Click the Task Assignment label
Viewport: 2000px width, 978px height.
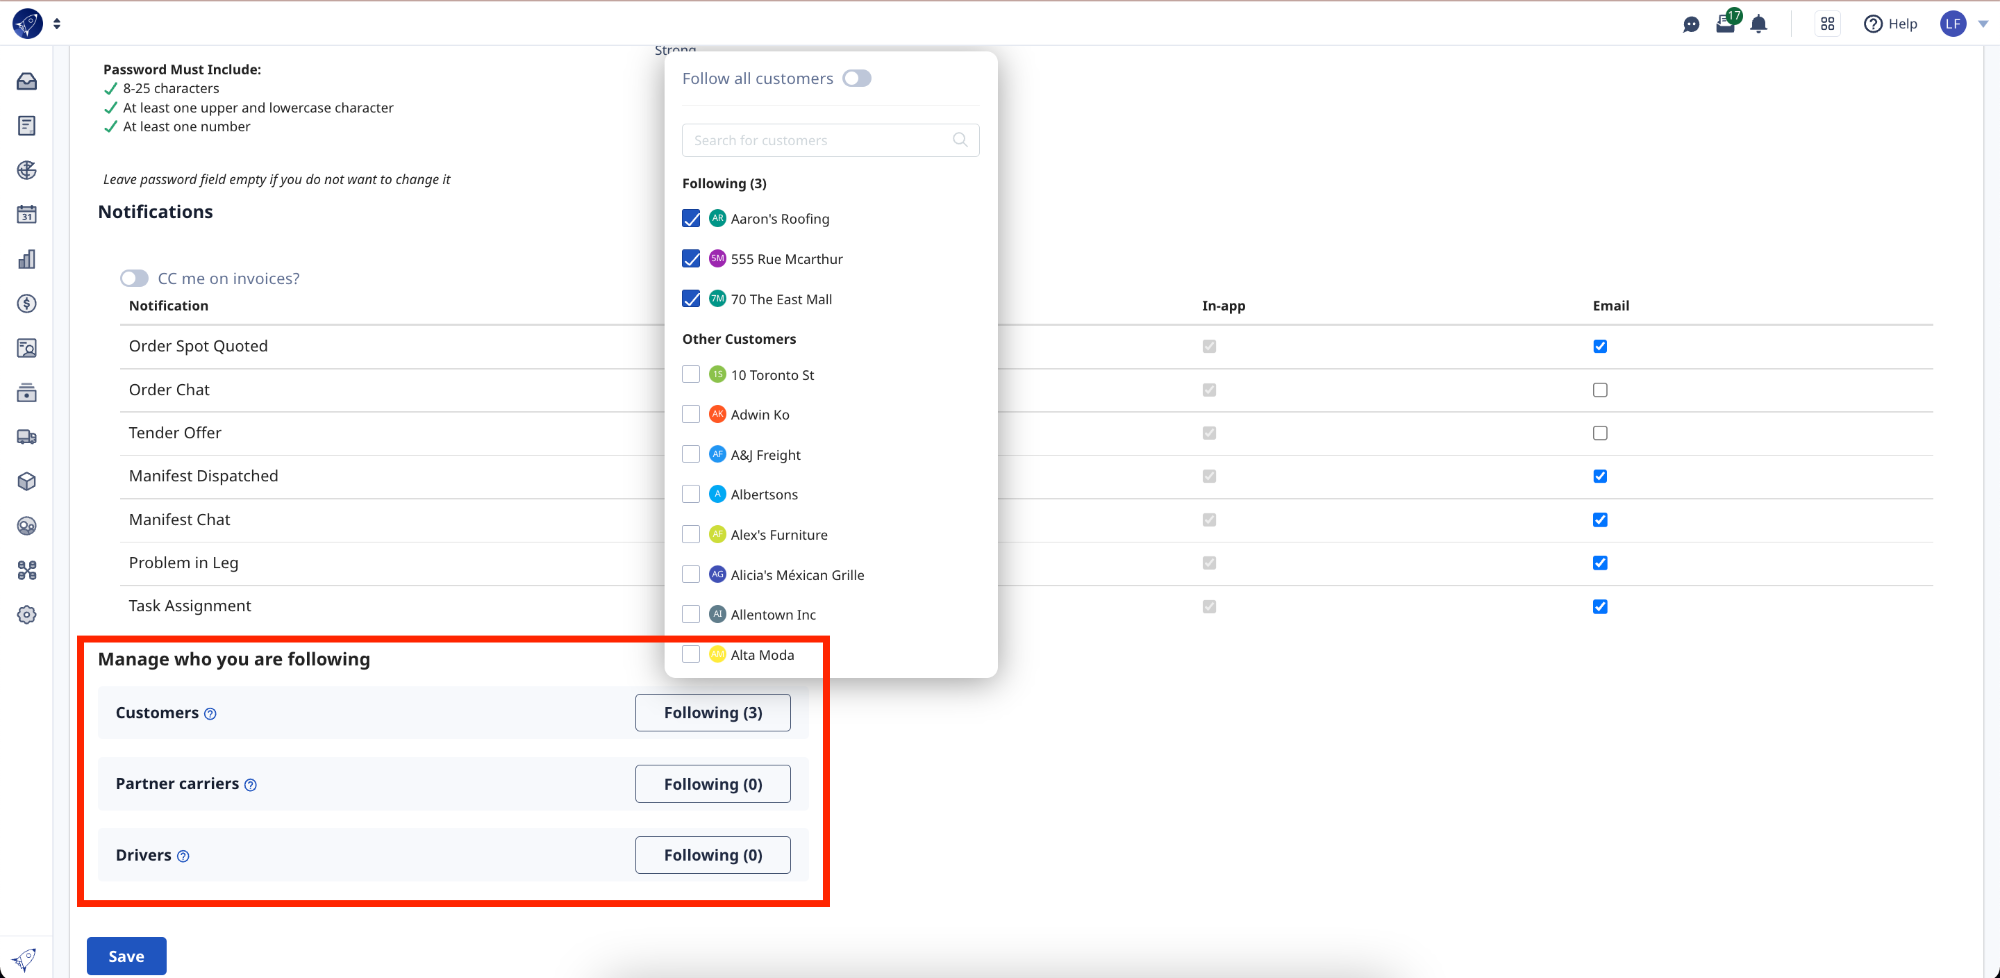(190, 606)
